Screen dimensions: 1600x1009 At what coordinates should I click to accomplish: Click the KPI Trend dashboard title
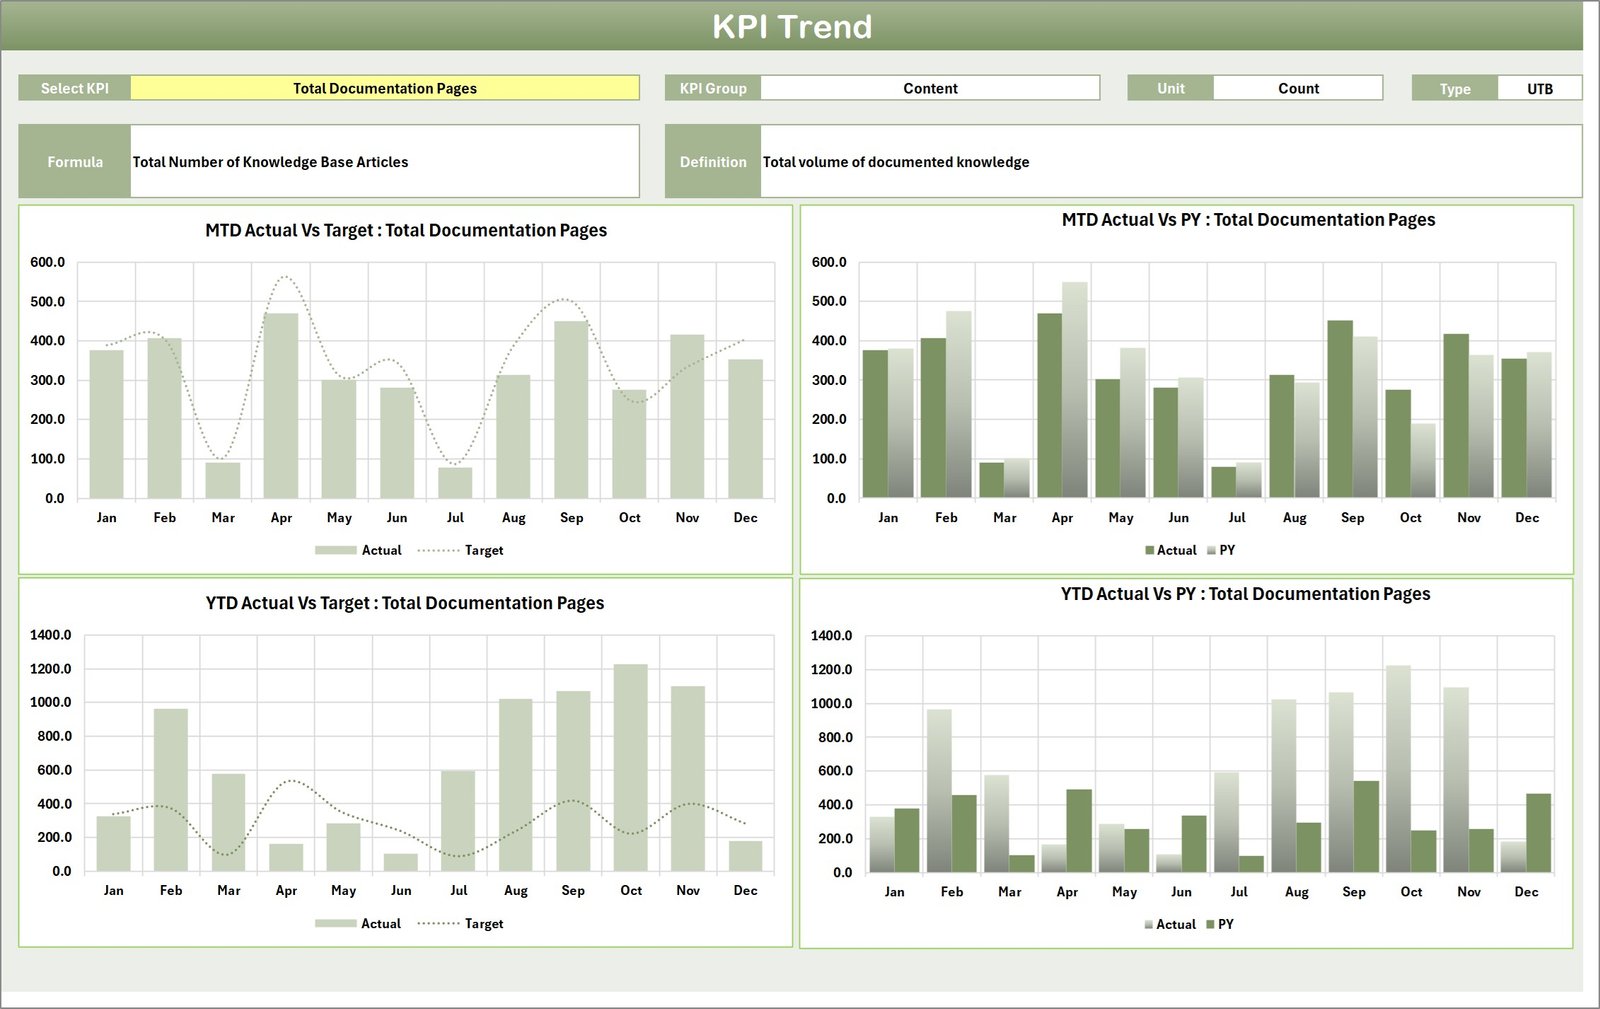pos(793,27)
